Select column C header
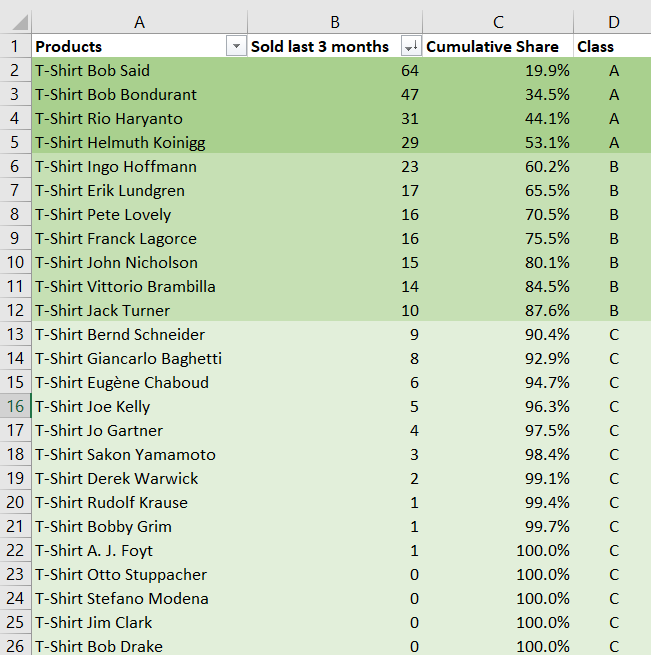 [x=497, y=22]
